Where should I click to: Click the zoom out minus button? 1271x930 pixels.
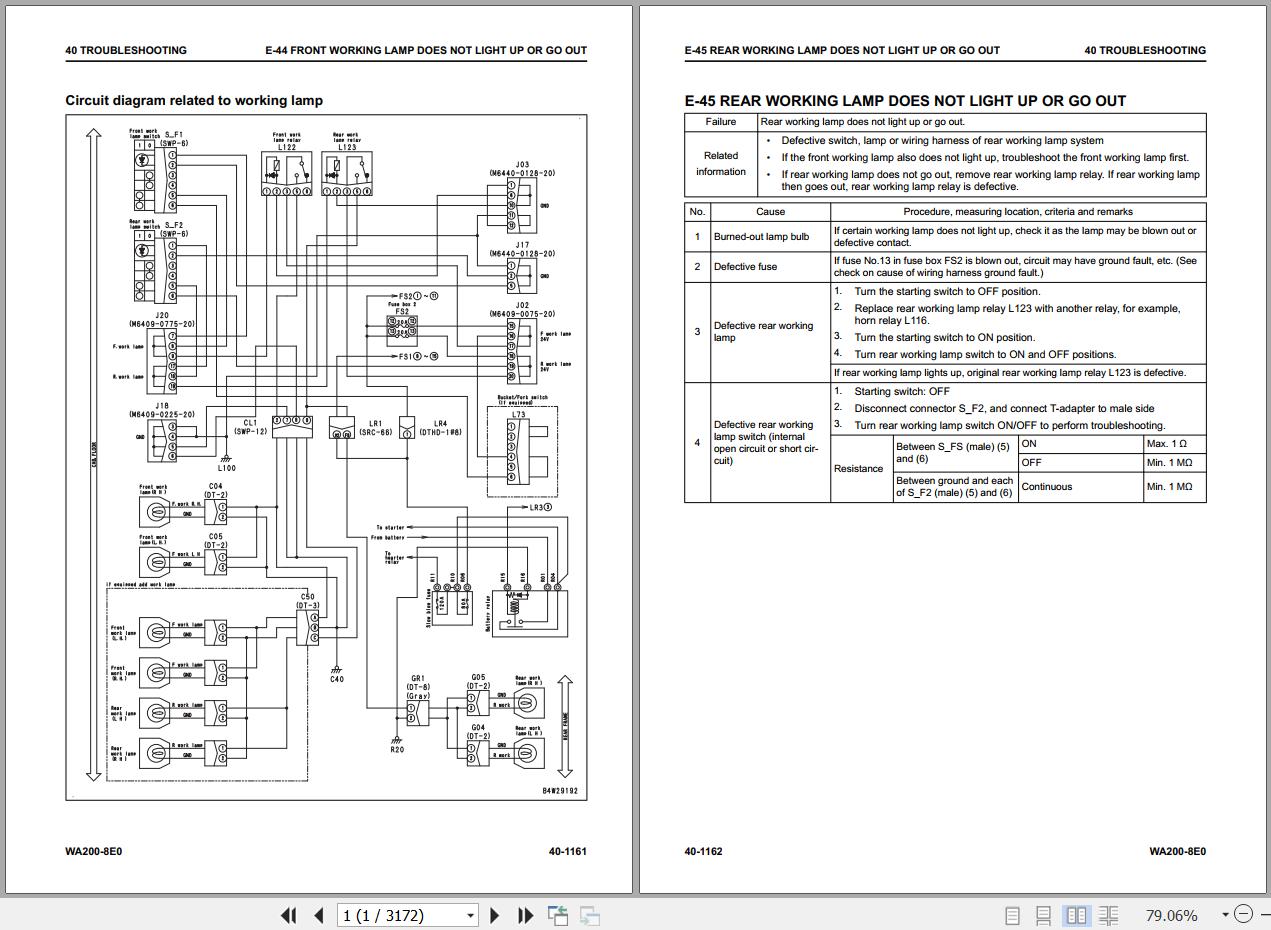point(1243,914)
